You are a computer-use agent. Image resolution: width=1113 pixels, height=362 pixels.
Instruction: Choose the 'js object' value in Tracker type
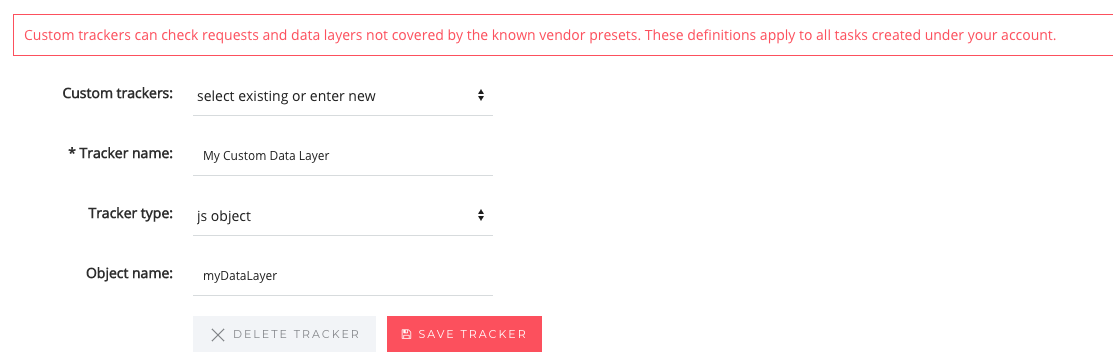(224, 216)
